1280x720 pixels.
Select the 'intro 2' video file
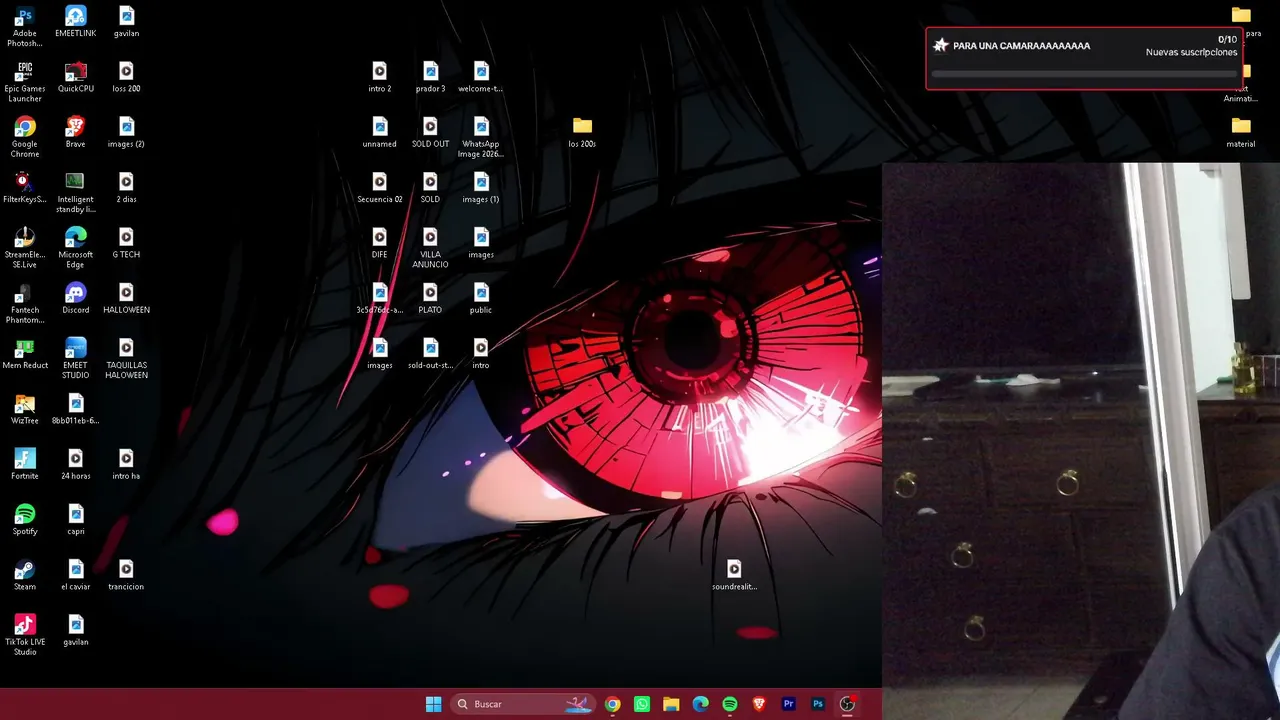tap(380, 77)
